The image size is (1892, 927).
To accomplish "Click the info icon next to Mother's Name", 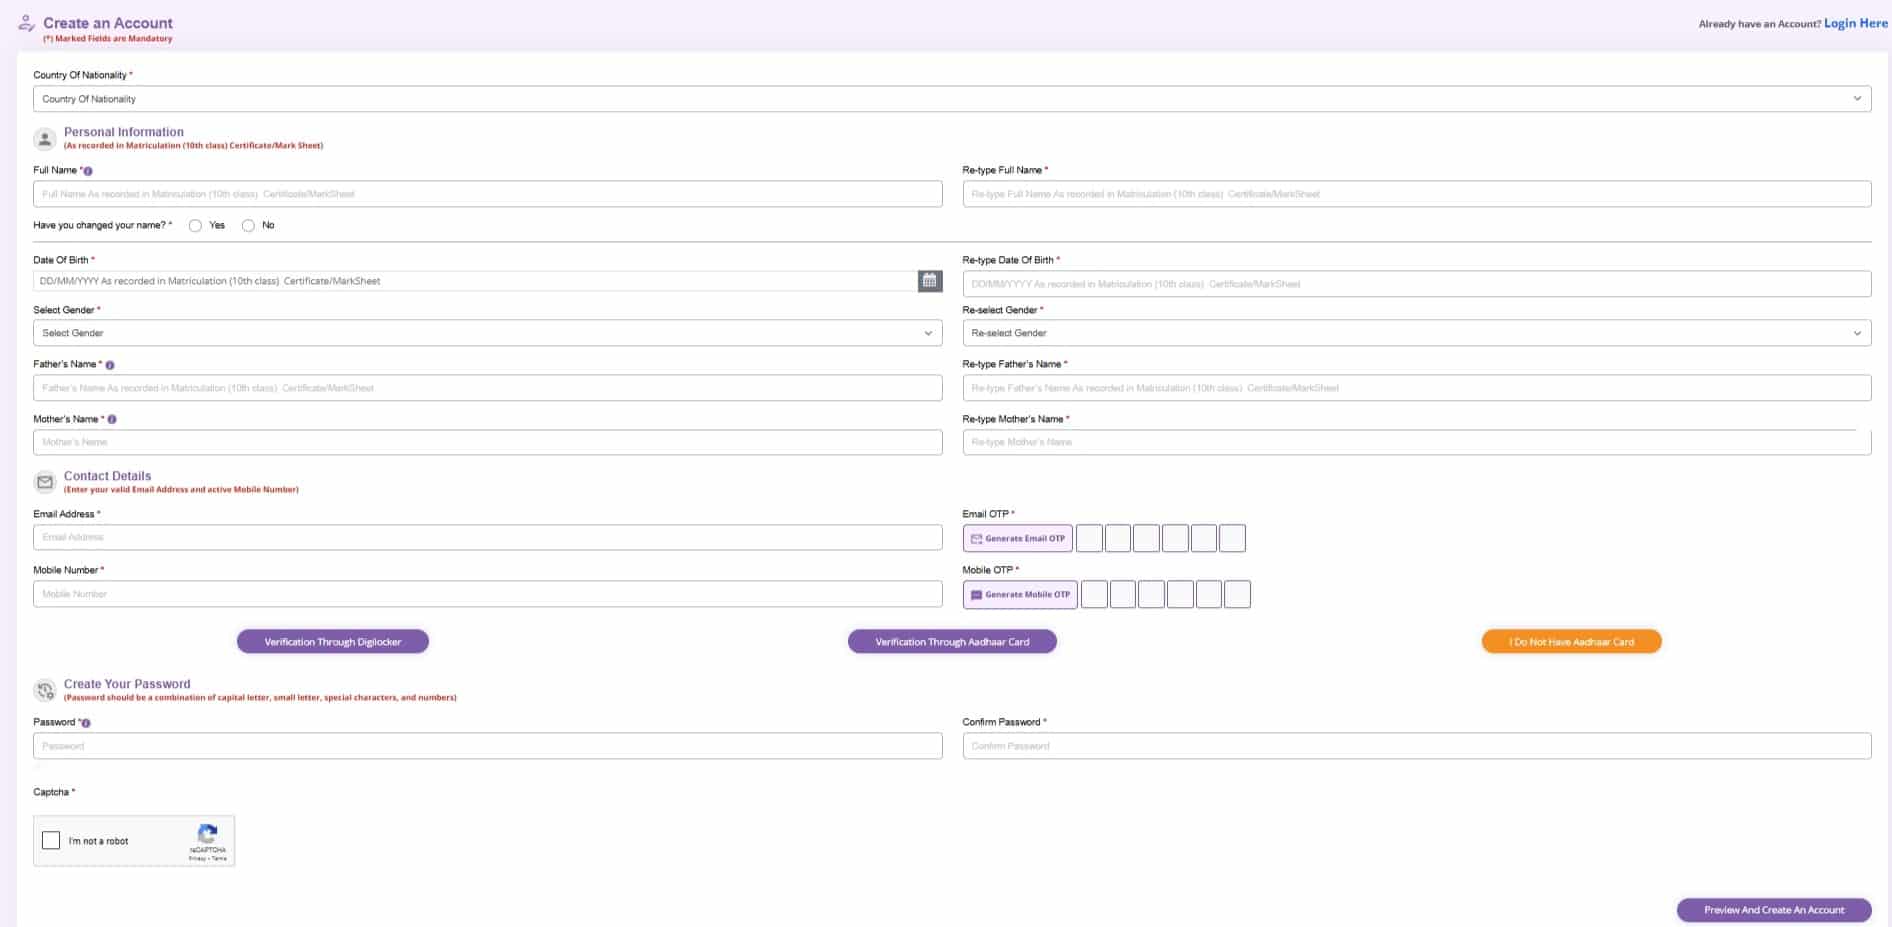I will (x=112, y=420).
